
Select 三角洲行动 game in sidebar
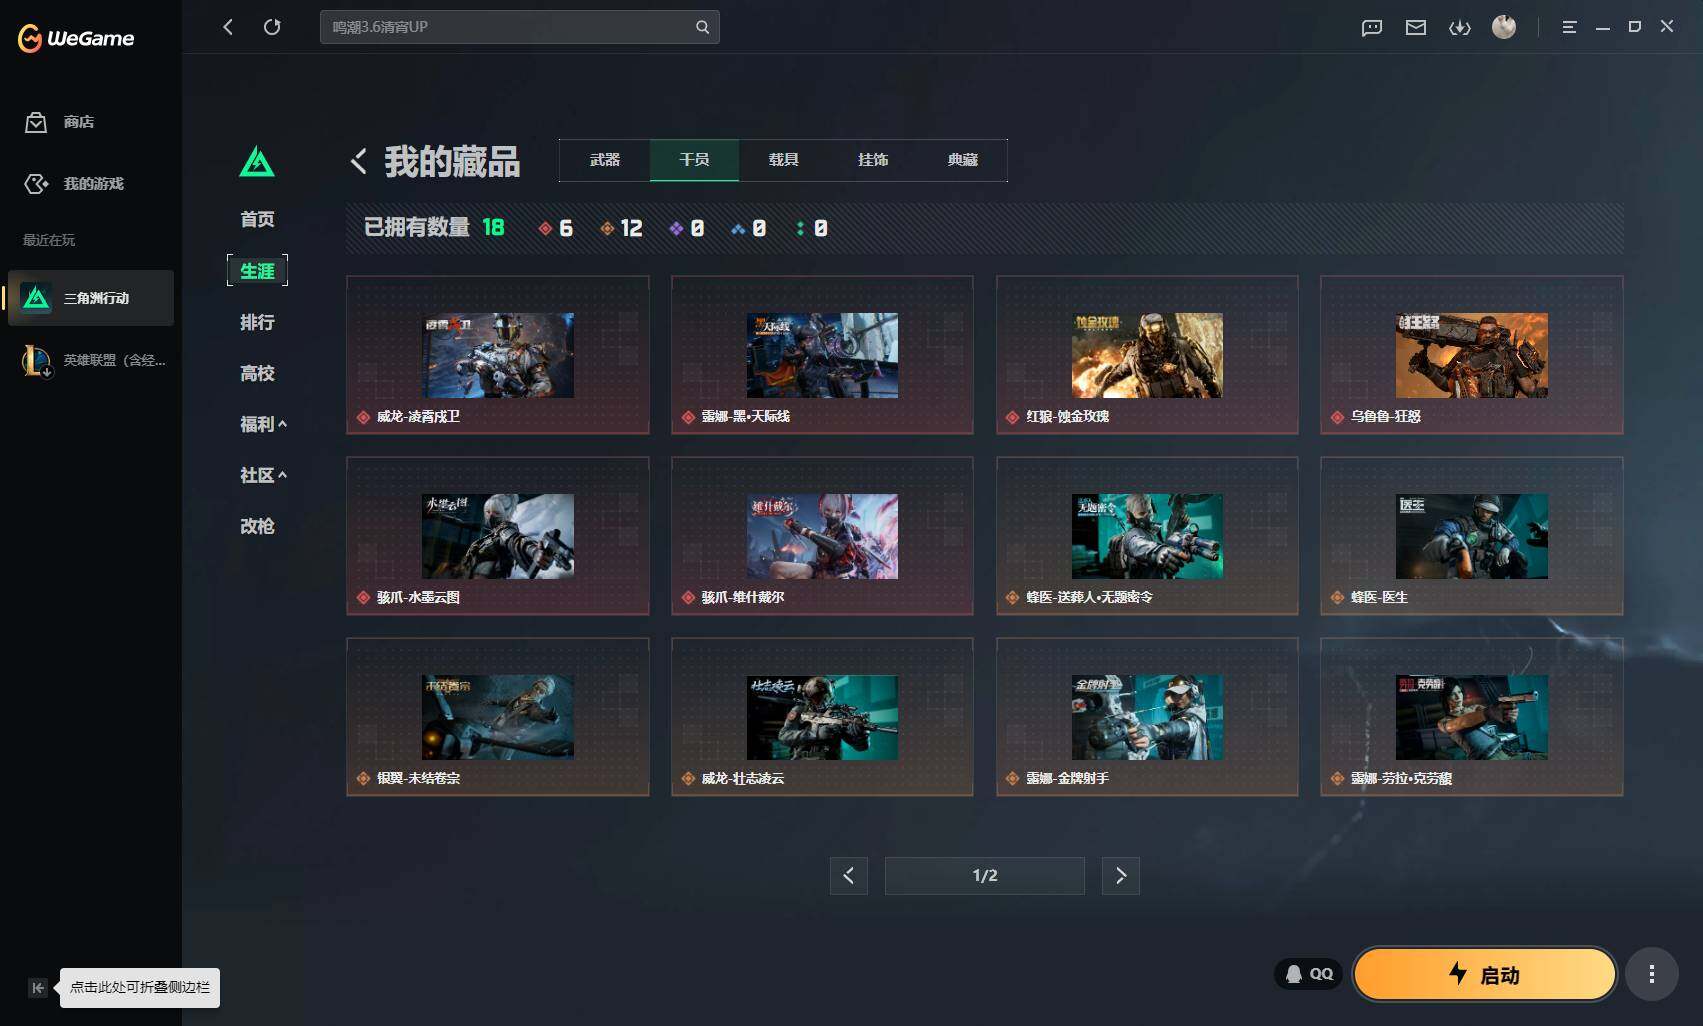pyautogui.click(x=91, y=298)
